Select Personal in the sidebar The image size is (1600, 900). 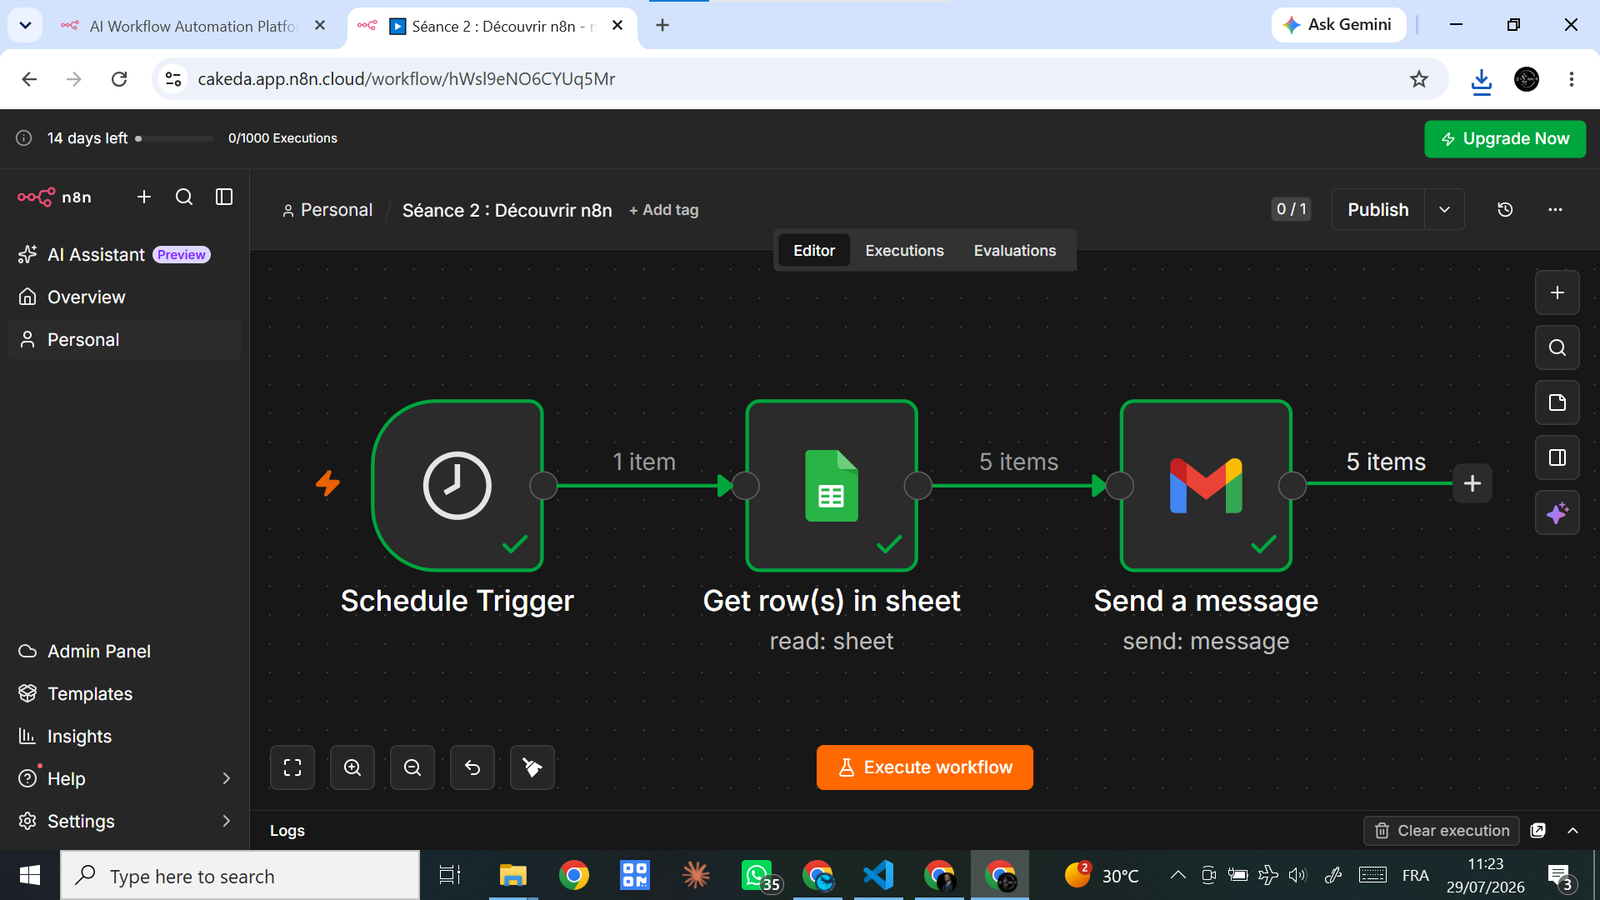(124, 340)
